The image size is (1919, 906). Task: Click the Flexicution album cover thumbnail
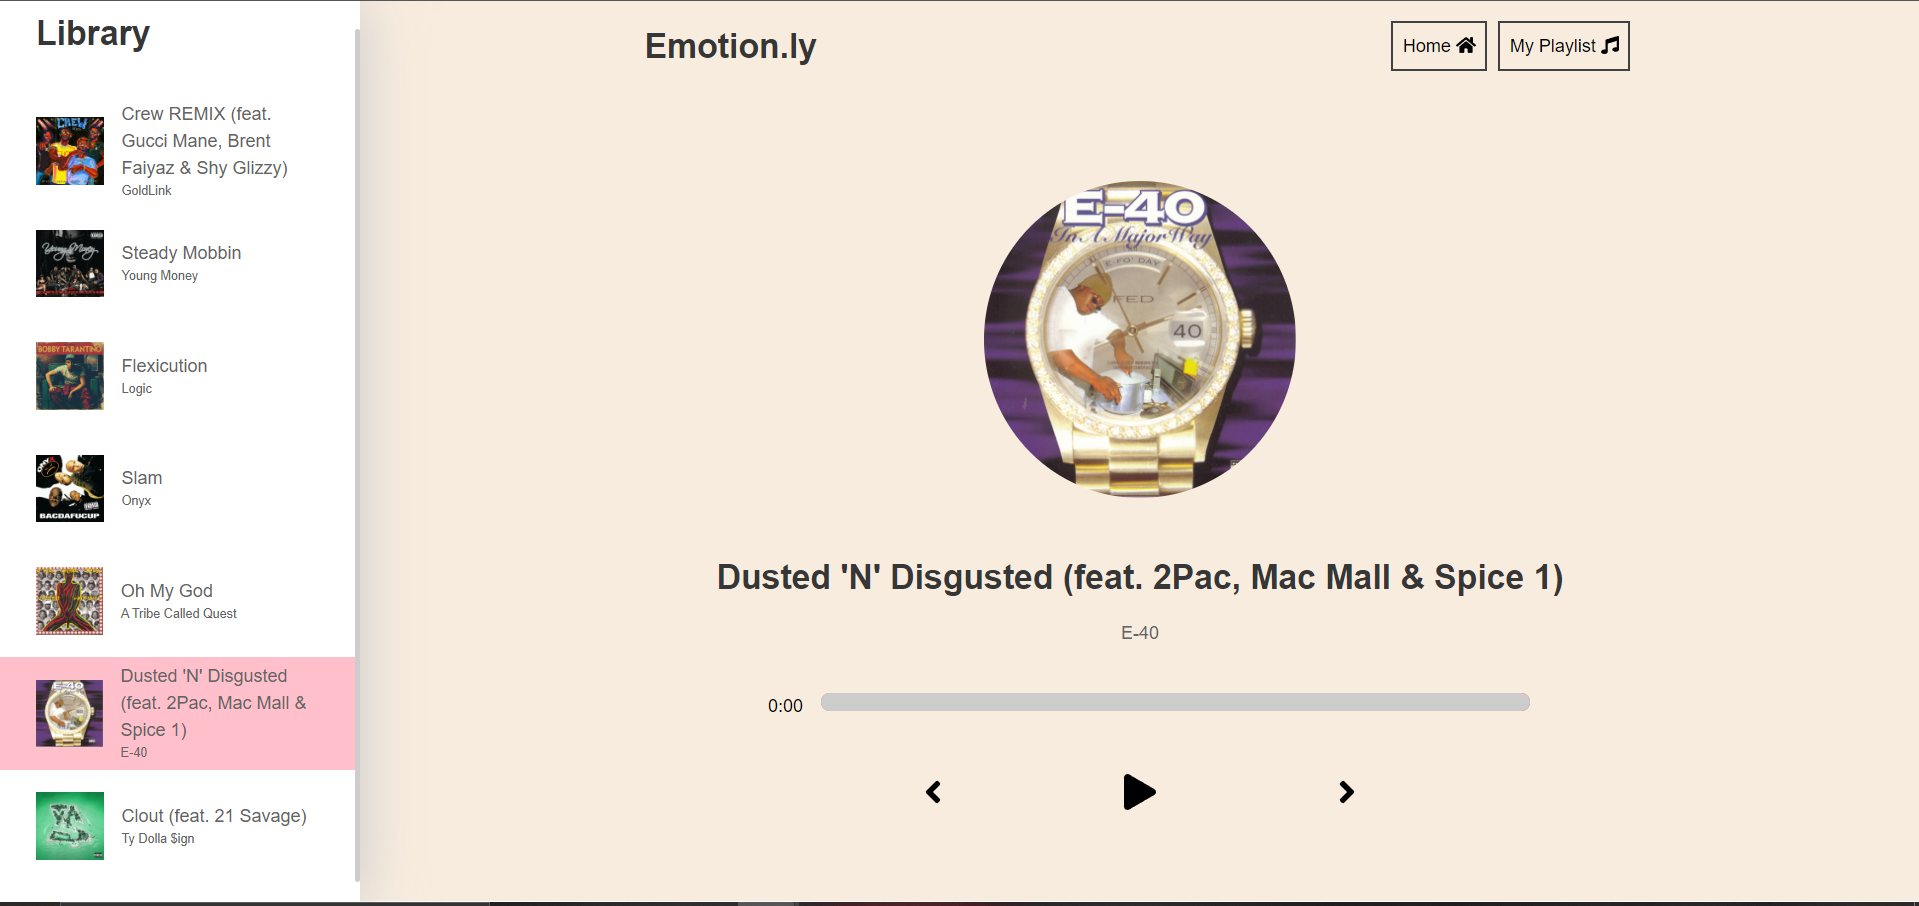(70, 376)
